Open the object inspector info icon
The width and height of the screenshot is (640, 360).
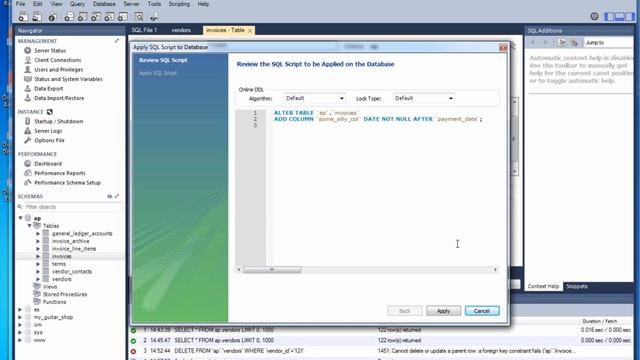[x=52, y=17]
